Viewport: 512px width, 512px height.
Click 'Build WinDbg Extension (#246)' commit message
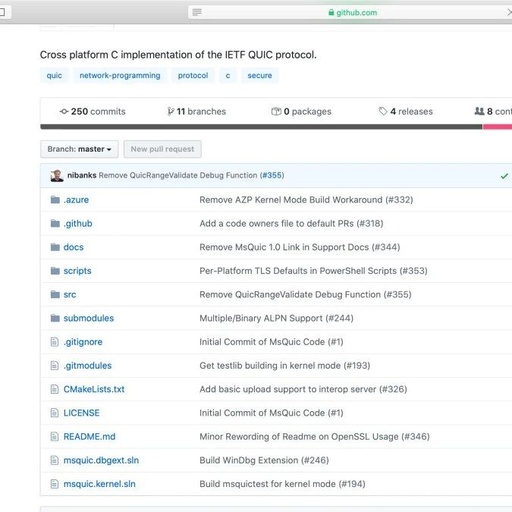tap(264, 460)
